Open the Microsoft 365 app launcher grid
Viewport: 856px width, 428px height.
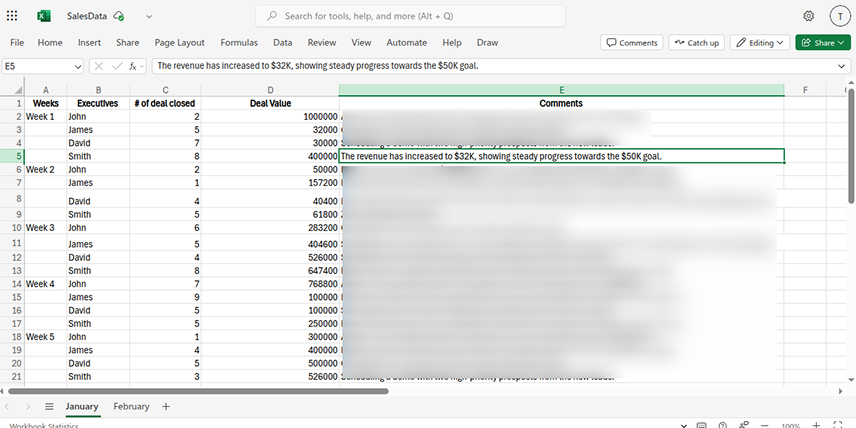12,16
